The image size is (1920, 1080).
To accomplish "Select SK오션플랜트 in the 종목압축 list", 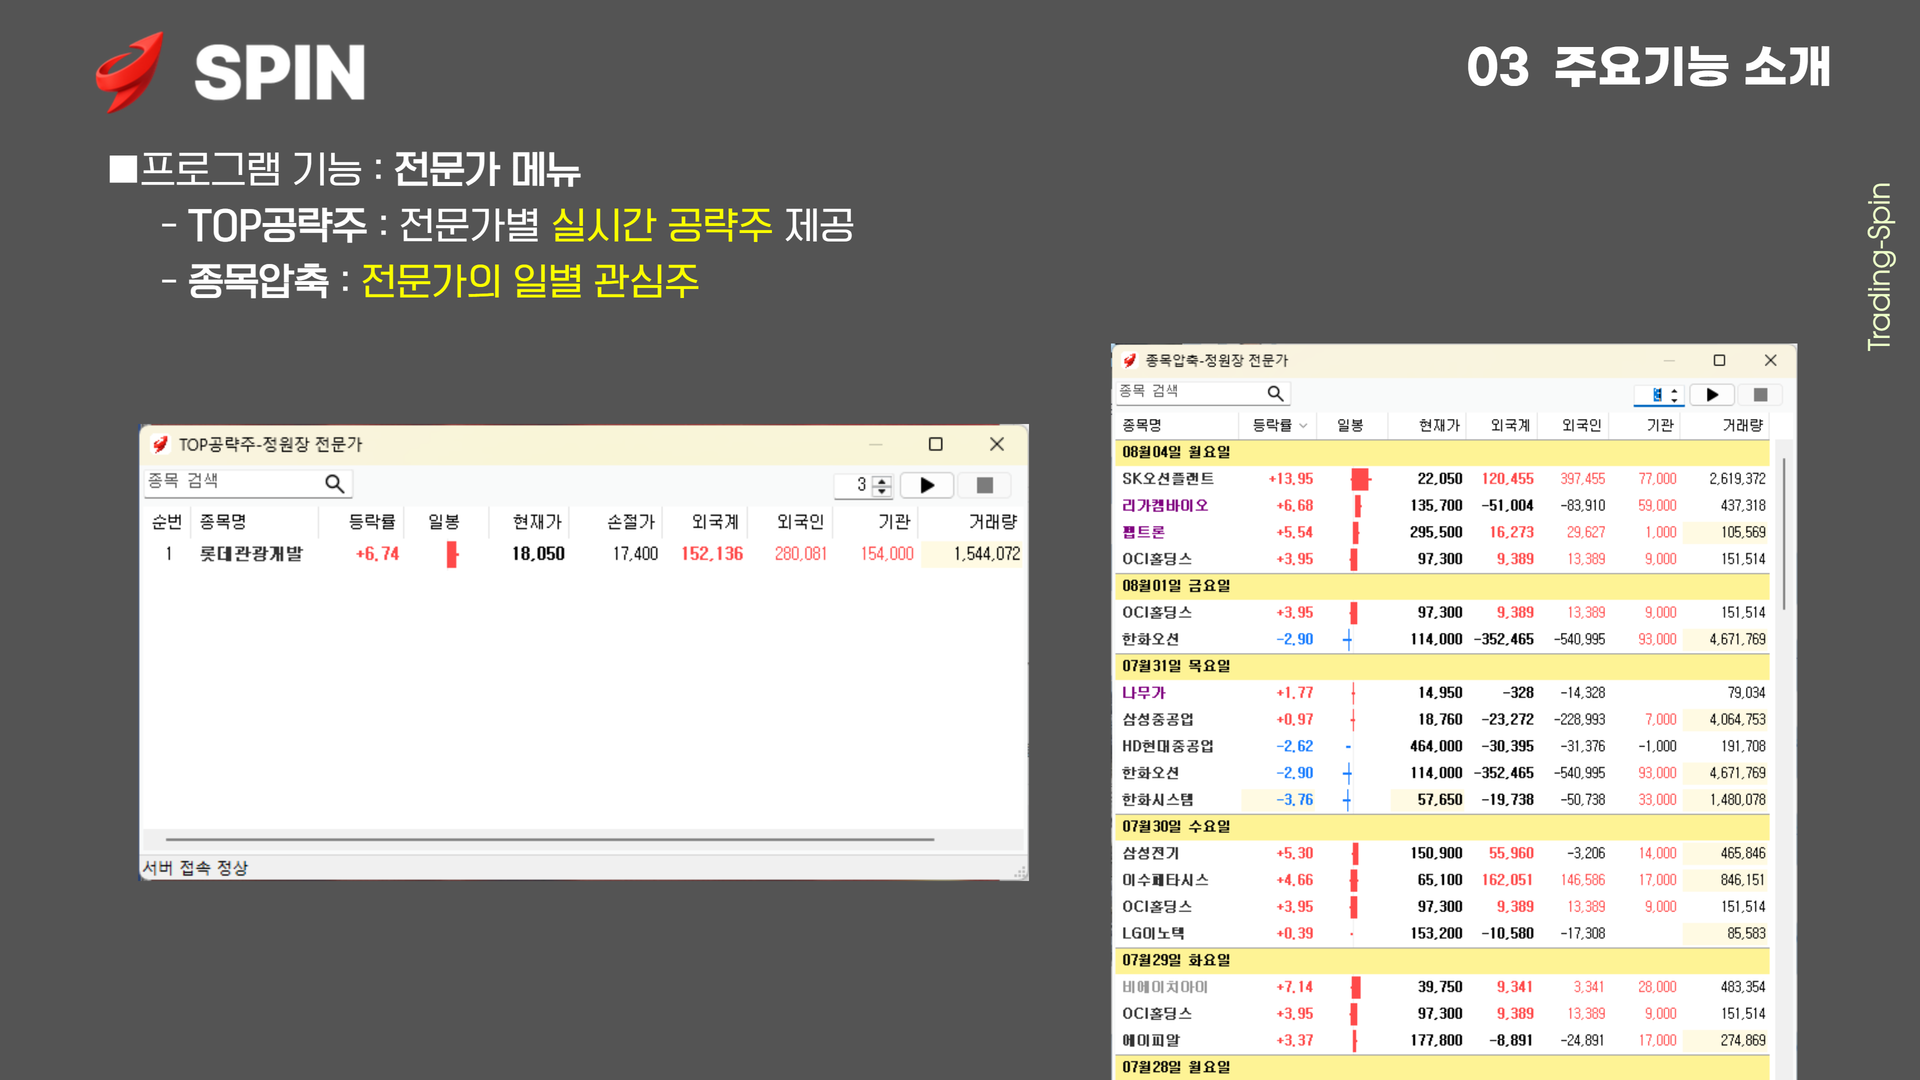I will tap(1167, 479).
